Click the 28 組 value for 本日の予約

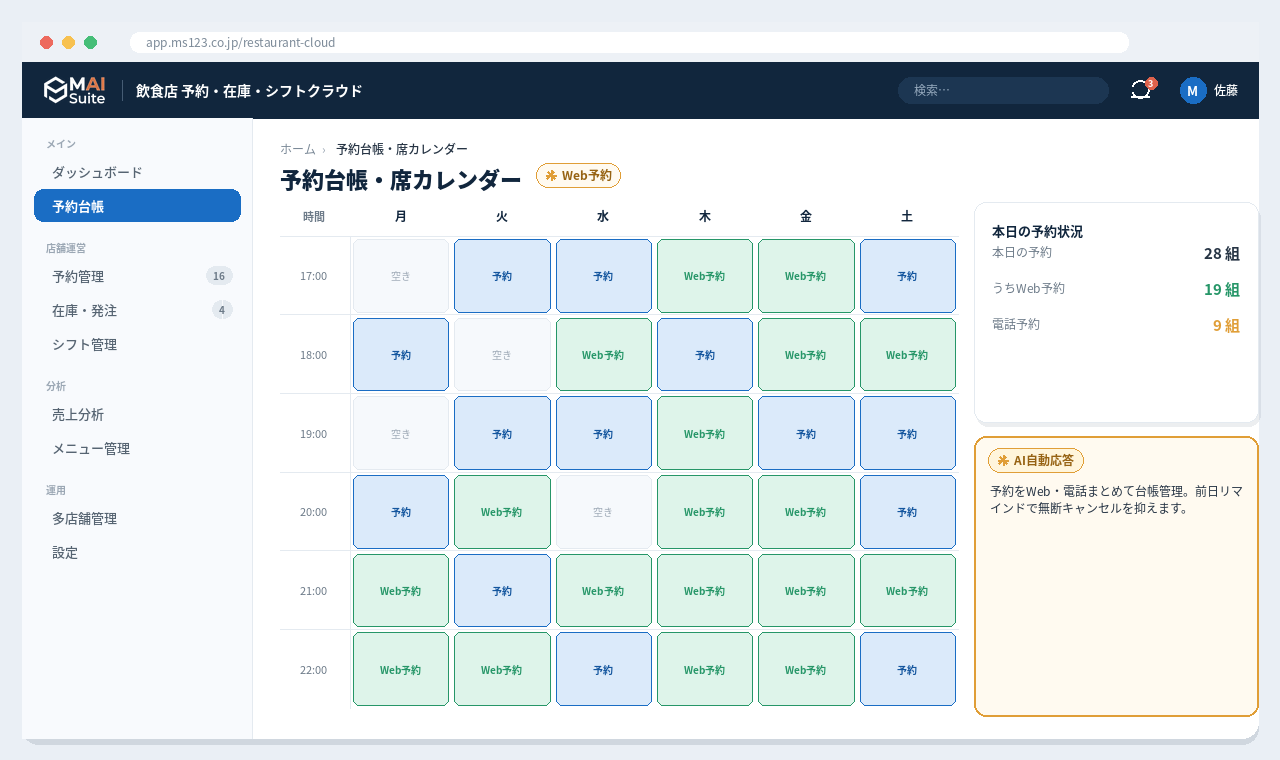(x=1222, y=253)
